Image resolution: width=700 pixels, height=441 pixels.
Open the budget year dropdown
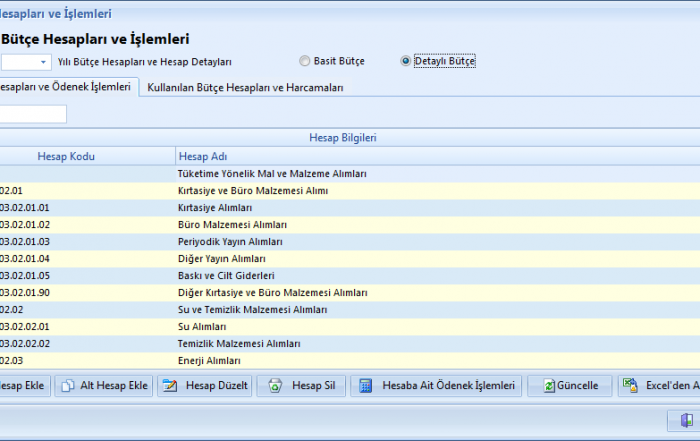(x=43, y=62)
